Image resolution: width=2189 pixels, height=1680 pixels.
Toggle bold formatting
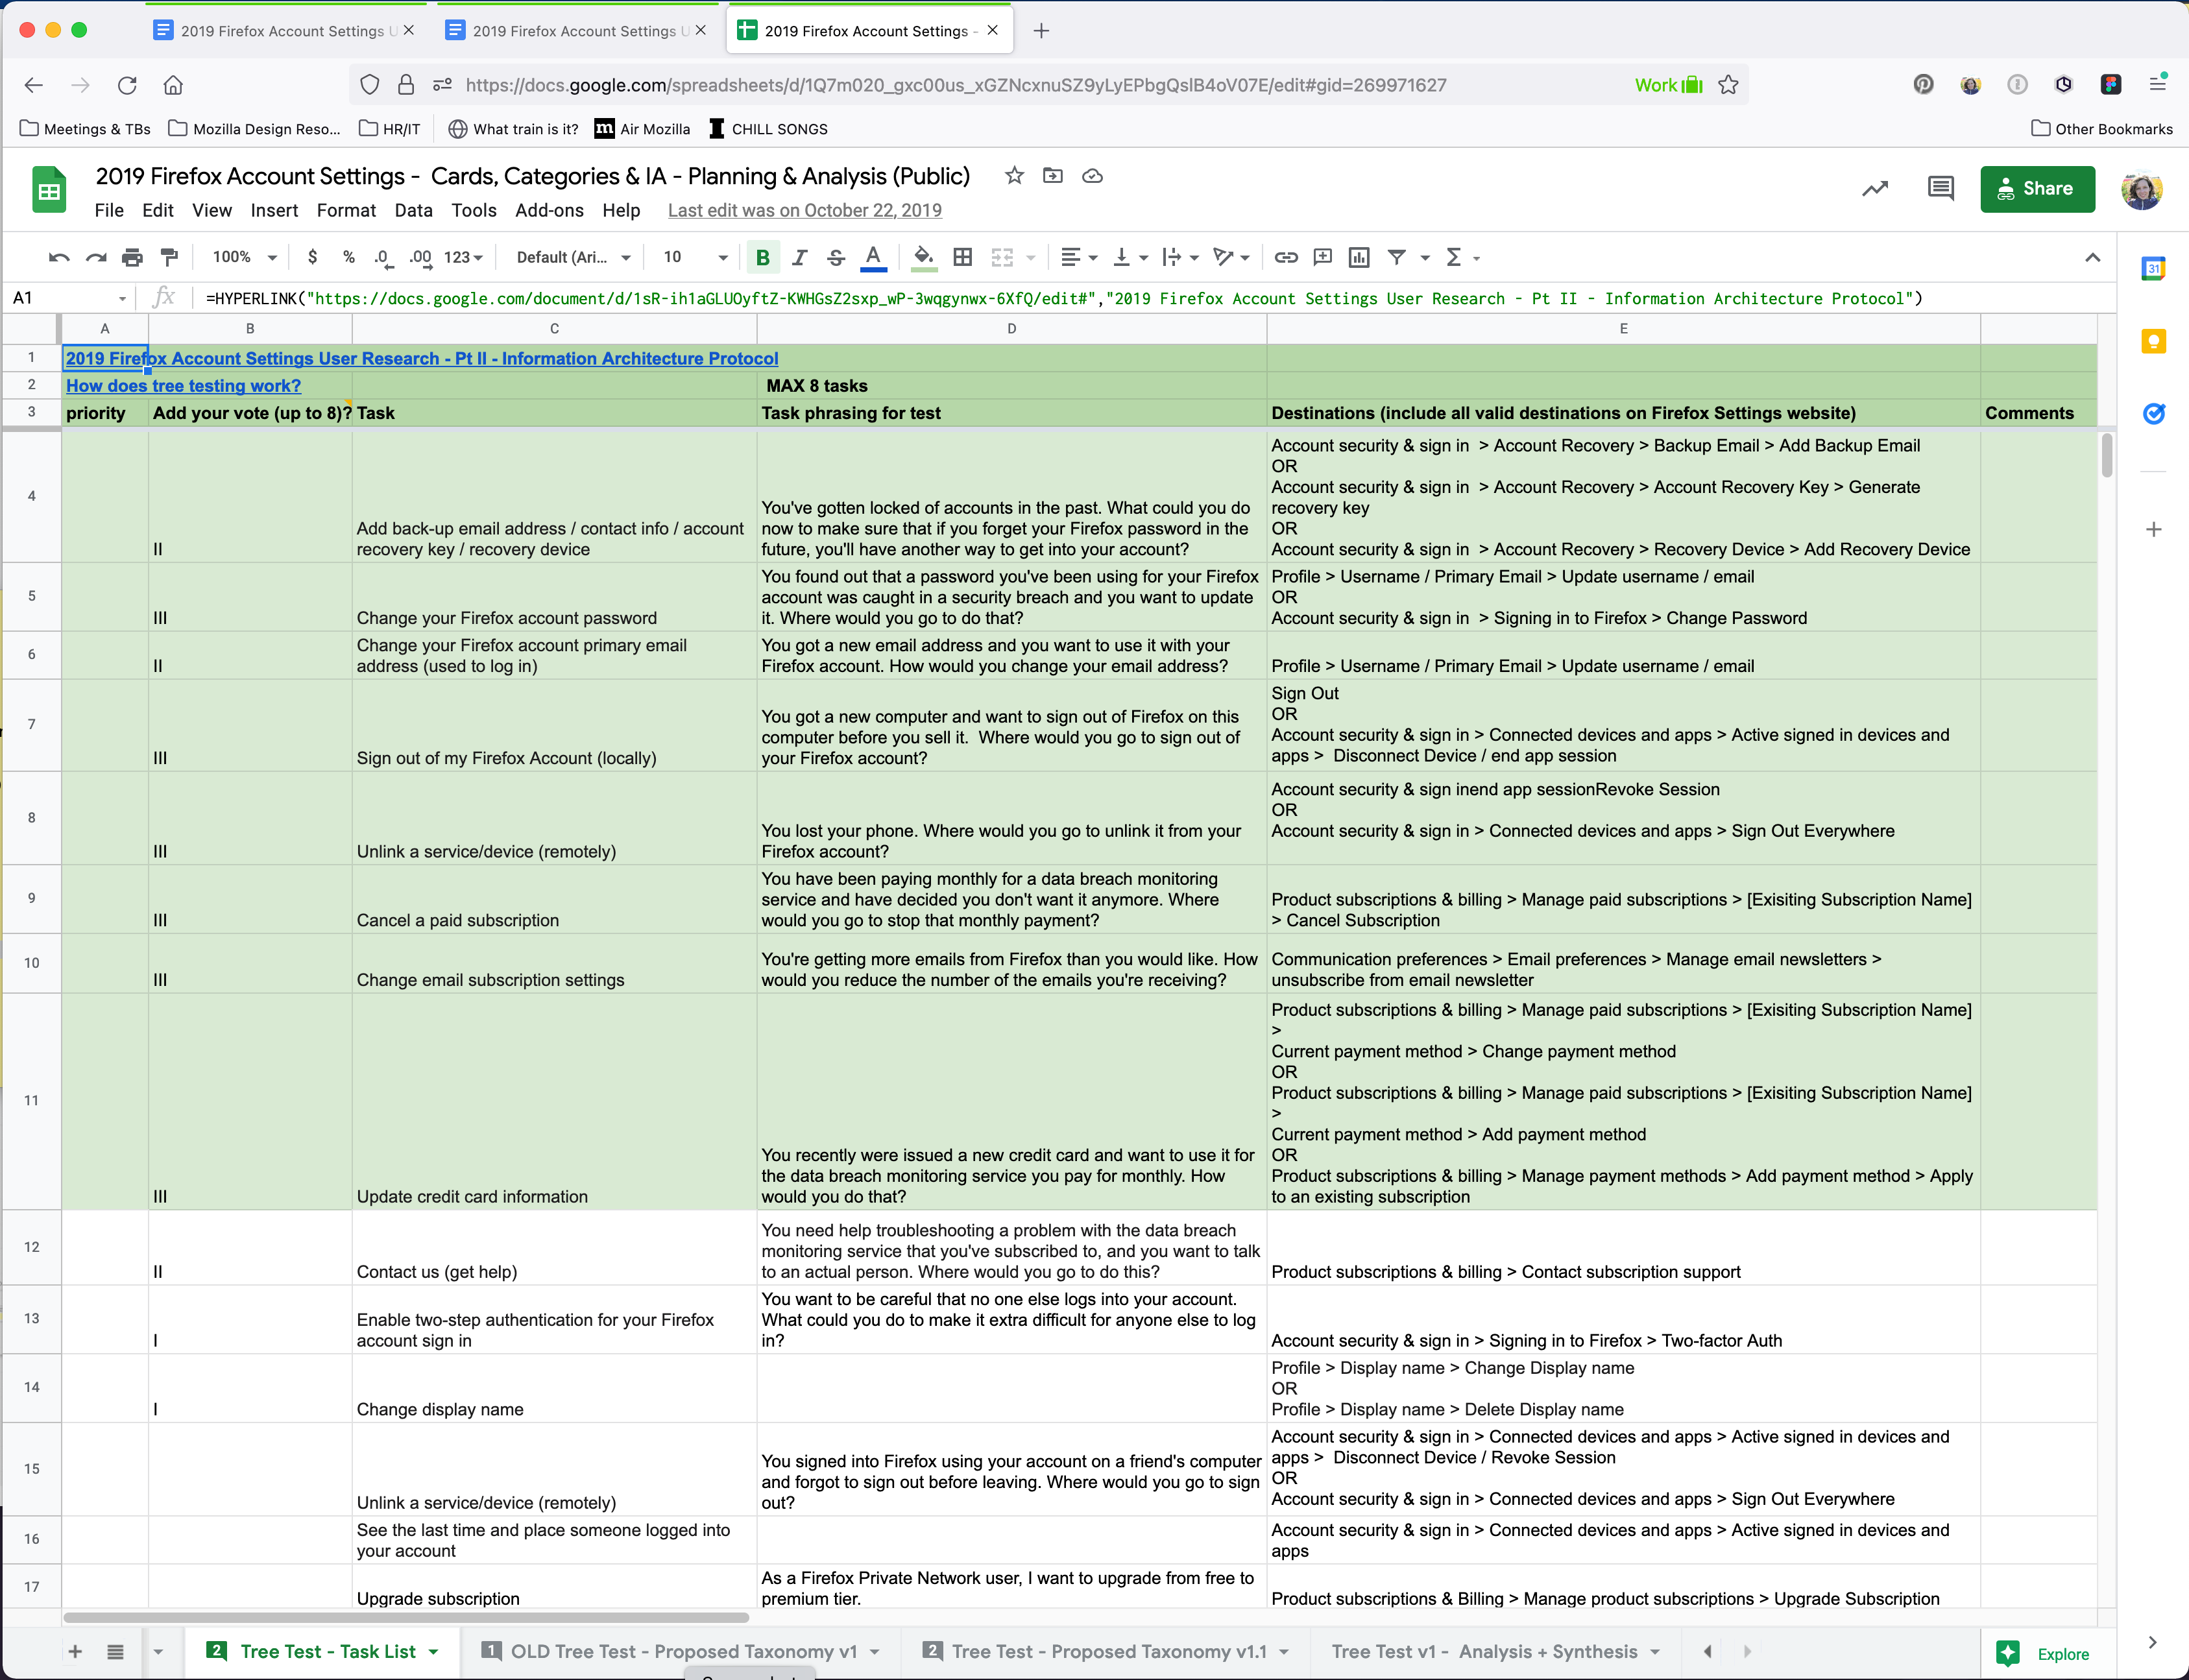[x=762, y=257]
